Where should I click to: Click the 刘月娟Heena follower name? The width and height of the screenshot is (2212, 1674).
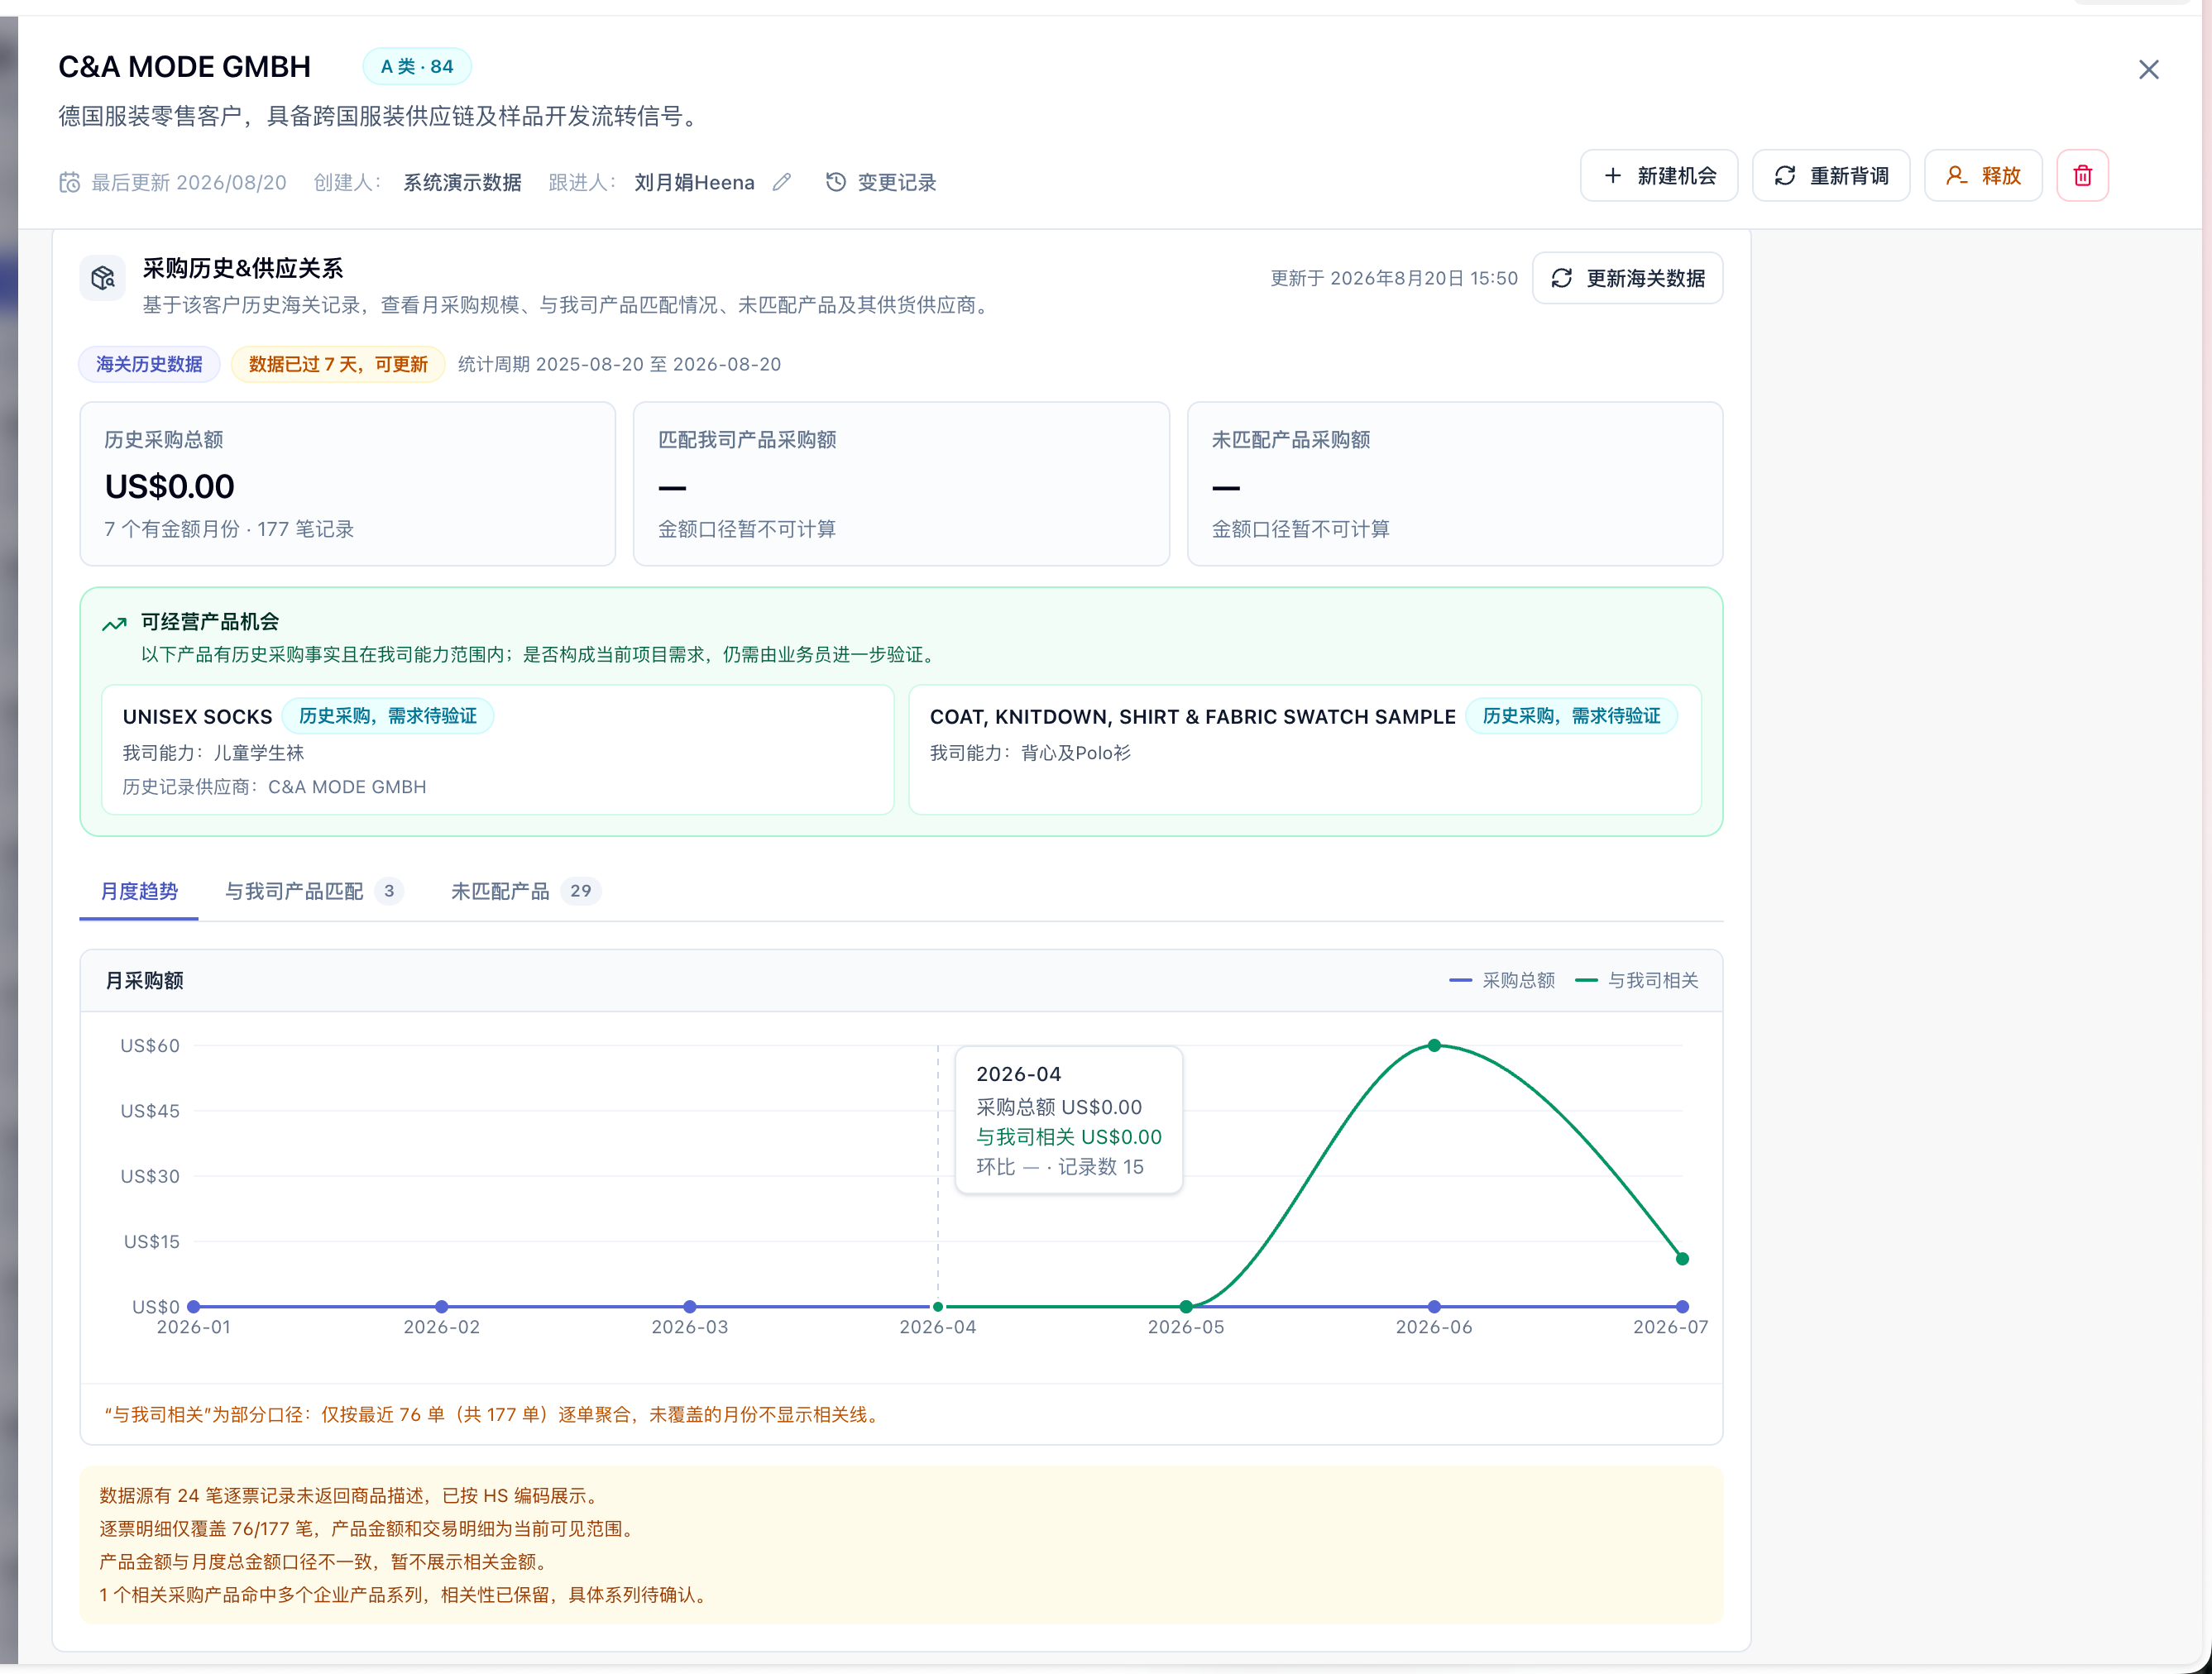[x=694, y=182]
